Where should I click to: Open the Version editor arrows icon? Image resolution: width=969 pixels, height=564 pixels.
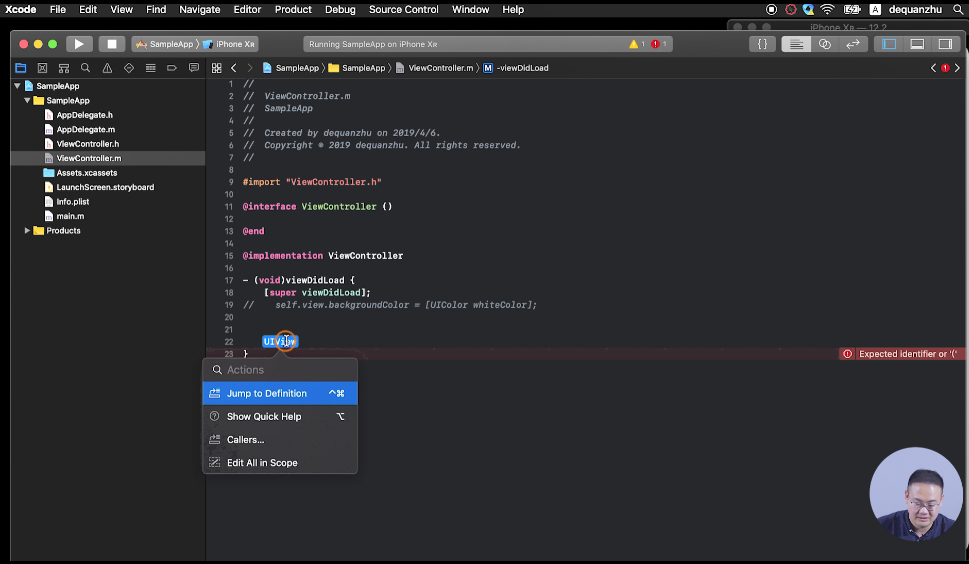click(x=853, y=44)
